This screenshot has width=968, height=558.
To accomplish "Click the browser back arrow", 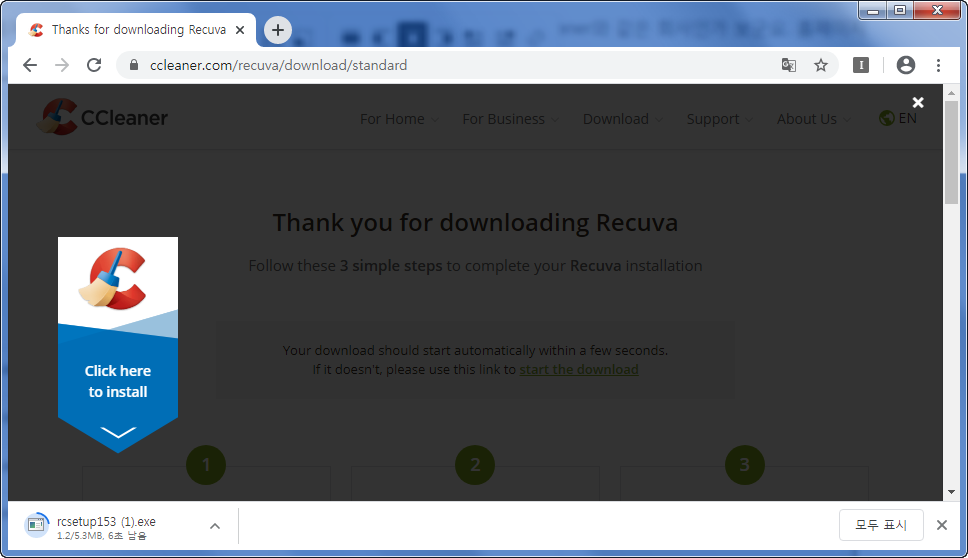I will (x=30, y=65).
